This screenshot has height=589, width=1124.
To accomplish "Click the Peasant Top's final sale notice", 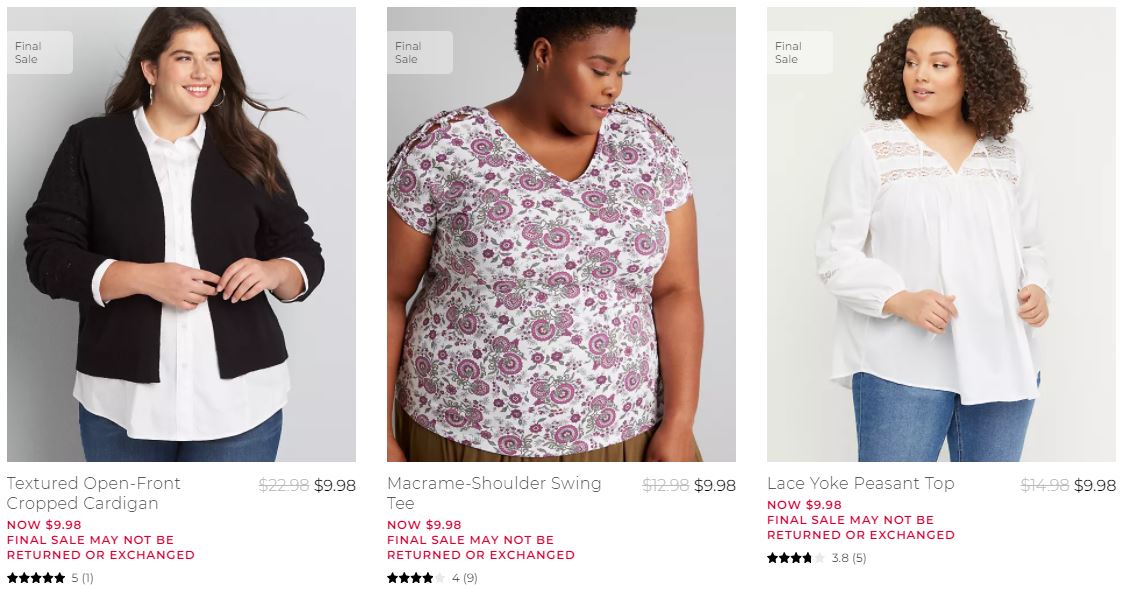I will (x=860, y=527).
